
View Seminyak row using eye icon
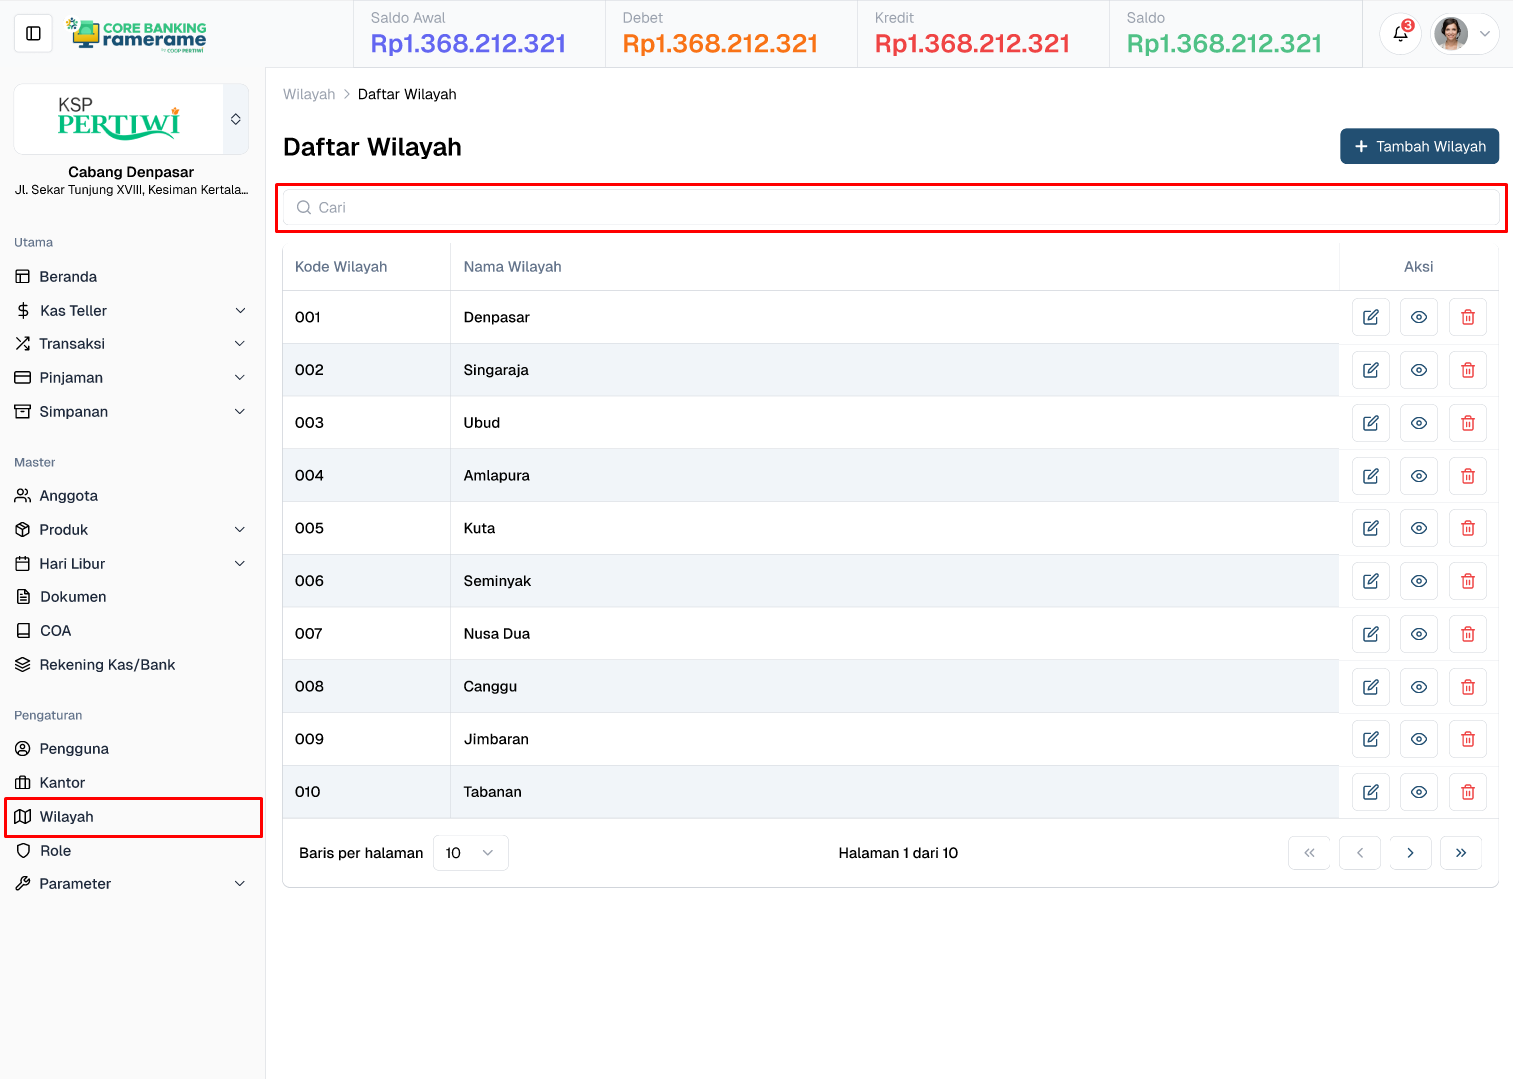(1418, 581)
